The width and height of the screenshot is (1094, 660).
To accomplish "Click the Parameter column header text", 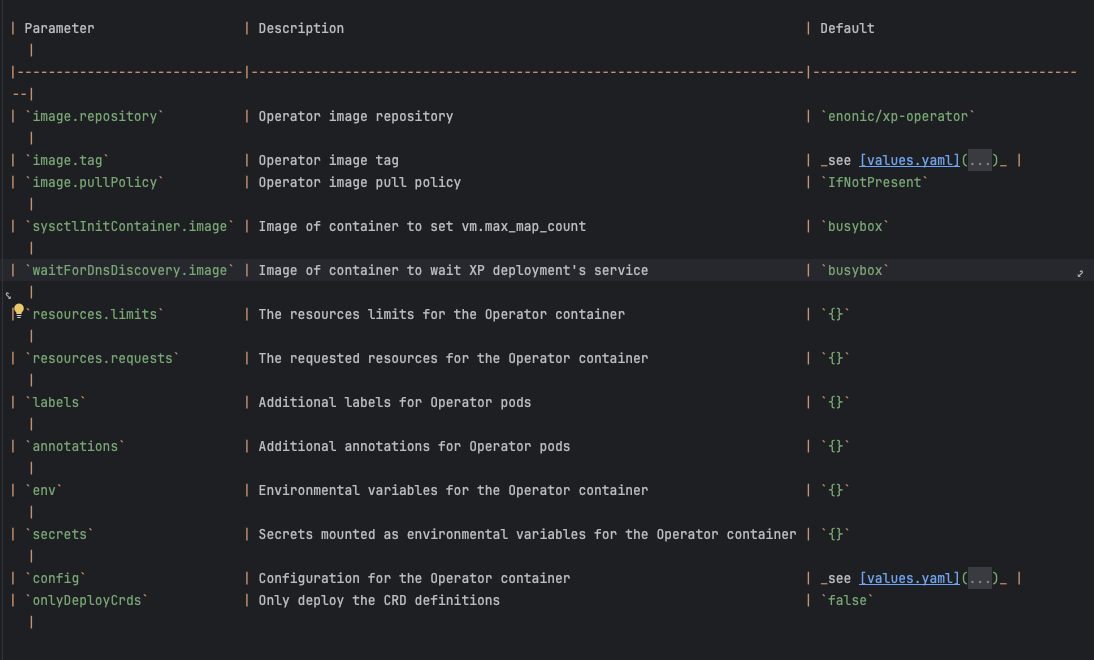I will click(59, 29).
